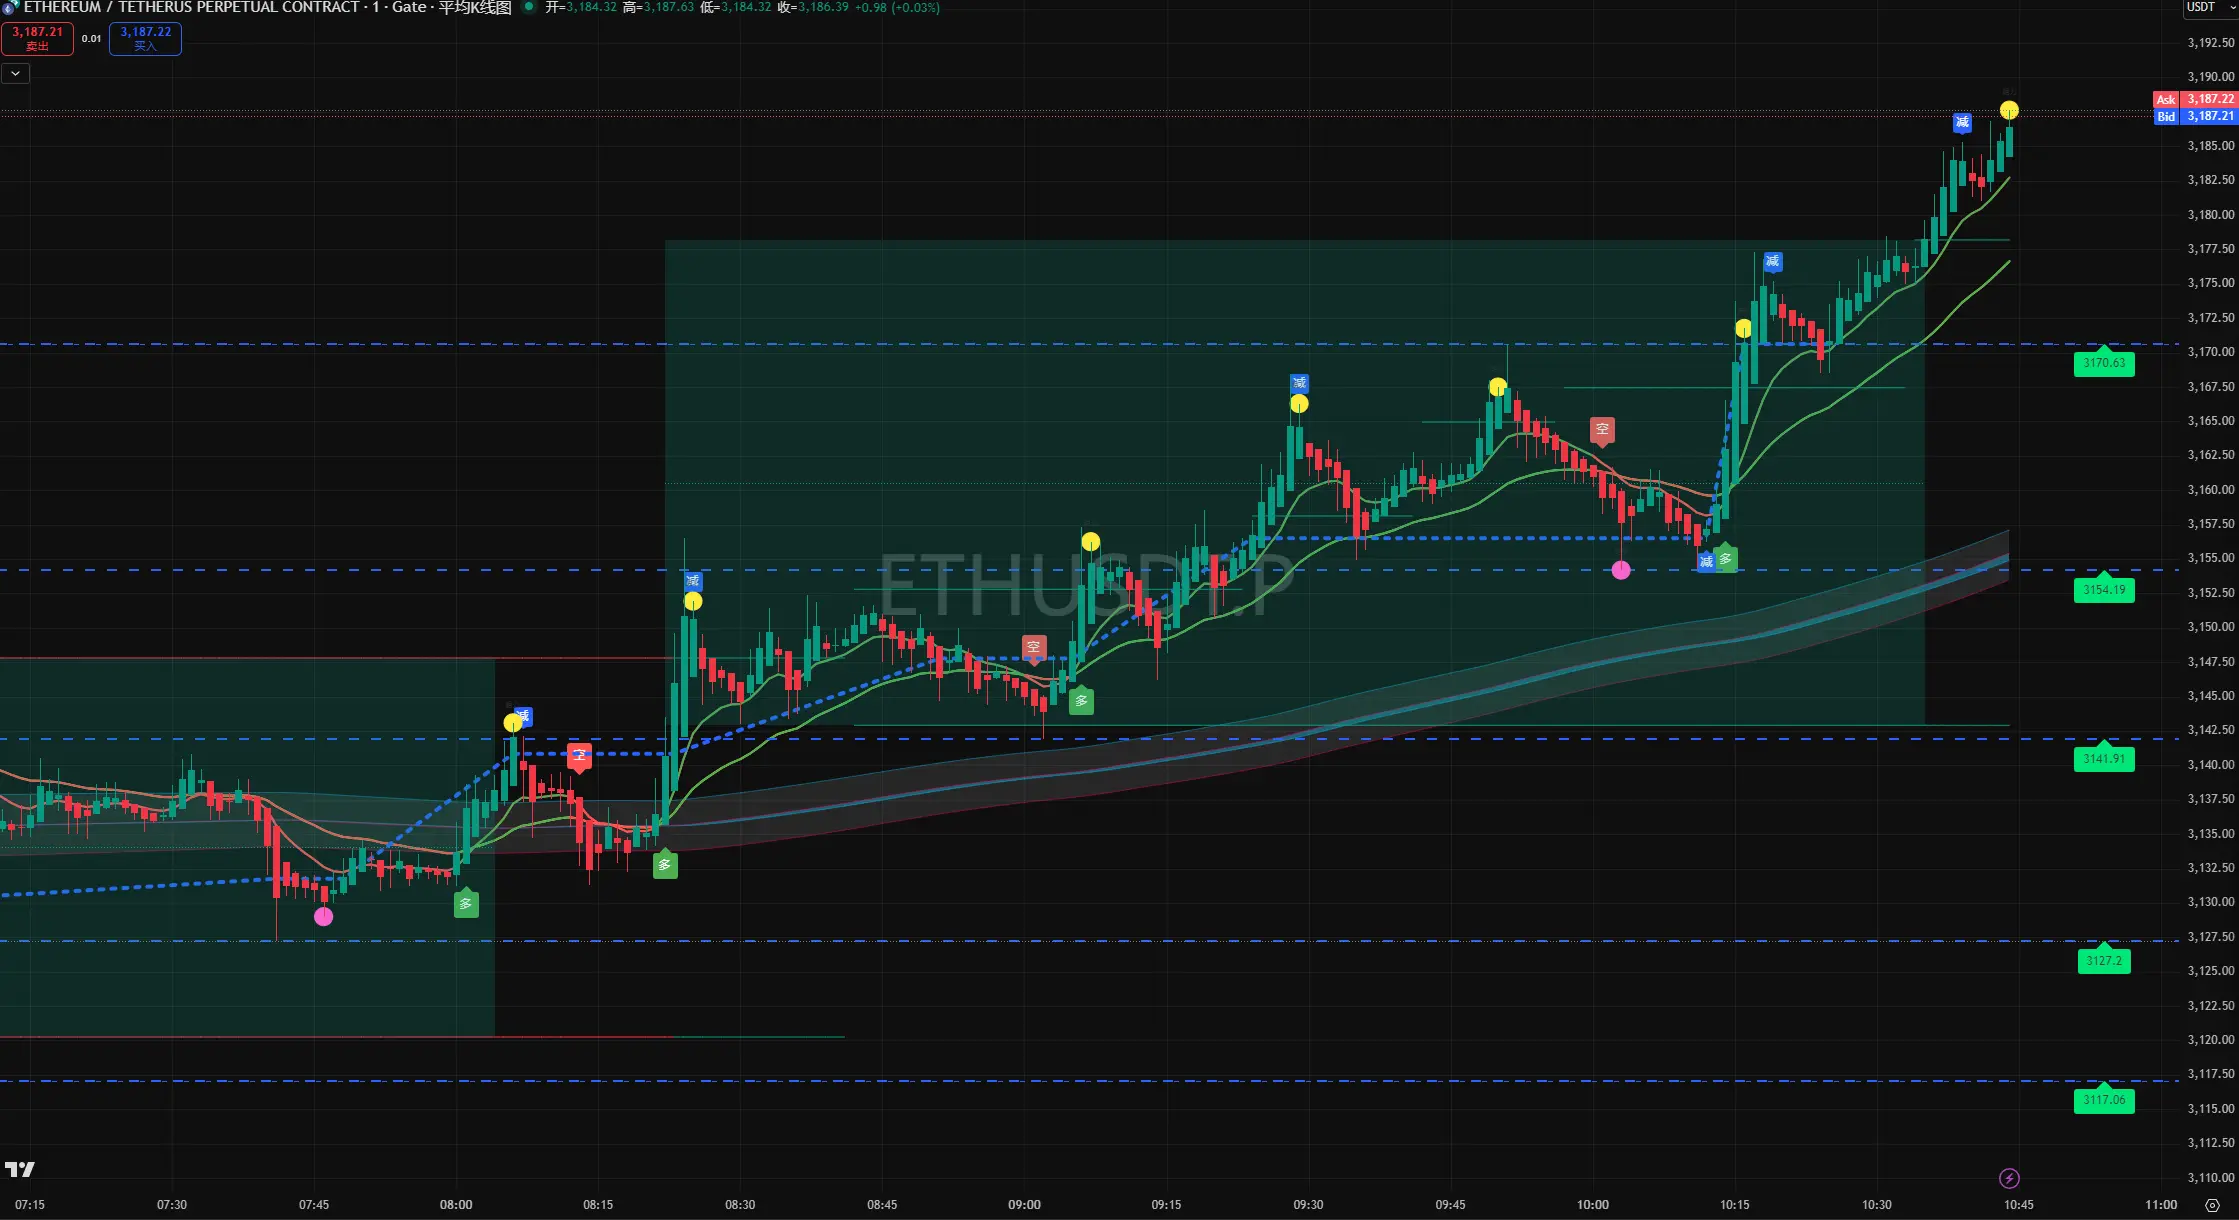Screen dimensions: 2239x1220
Task: Click the purple lightning event icon
Action: click(2008, 1178)
